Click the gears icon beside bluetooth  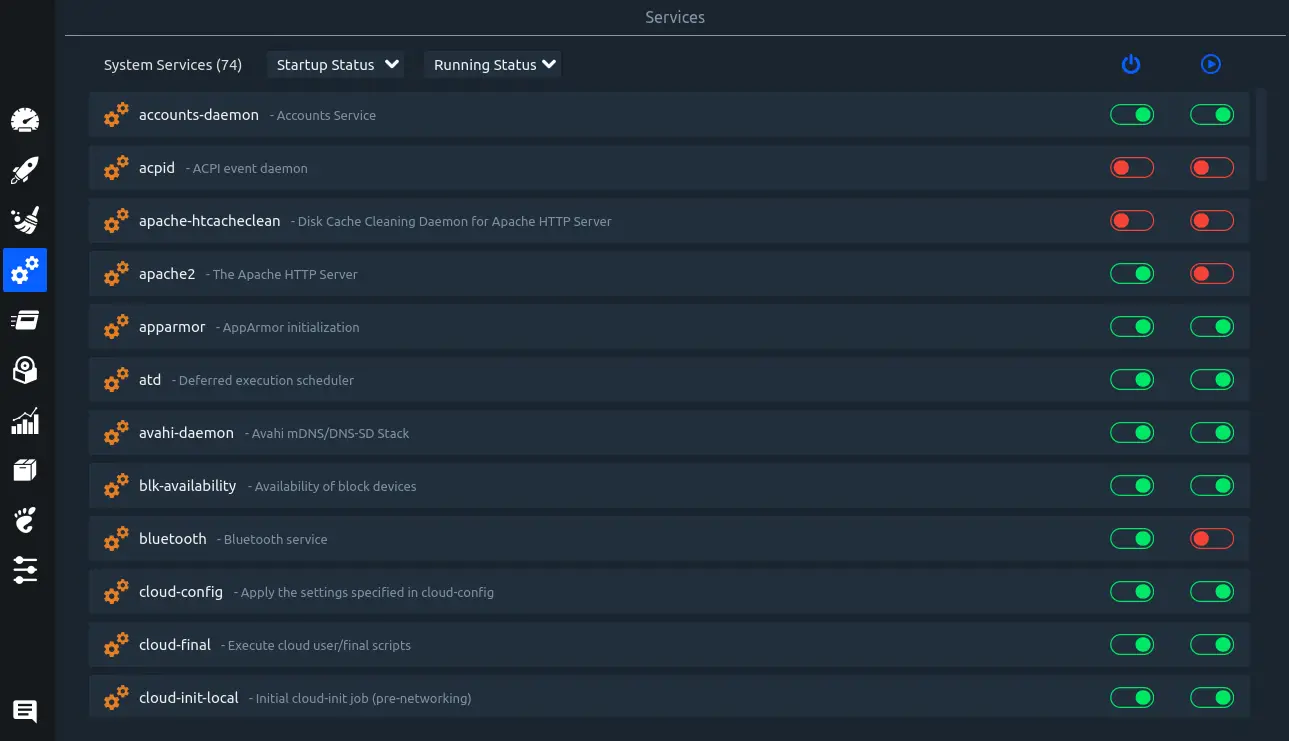point(116,539)
